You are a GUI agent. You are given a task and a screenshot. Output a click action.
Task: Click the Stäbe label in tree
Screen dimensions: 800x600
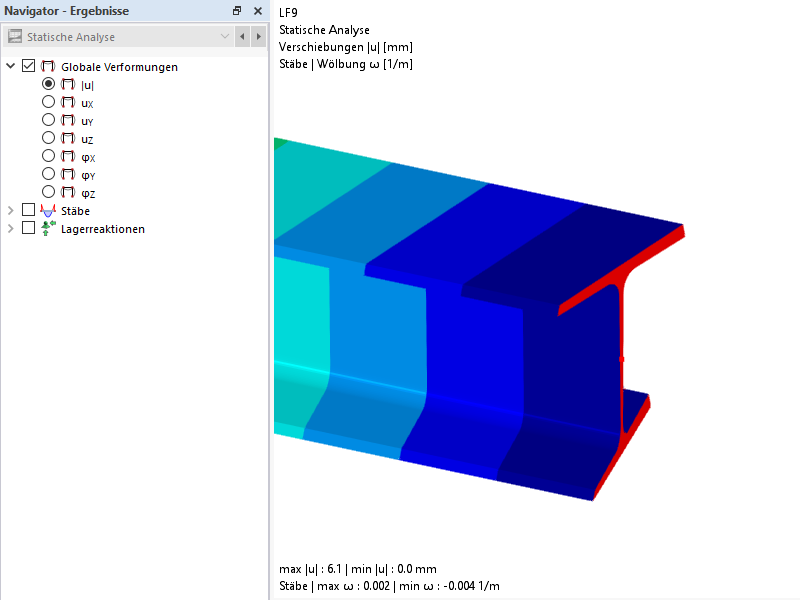(76, 211)
